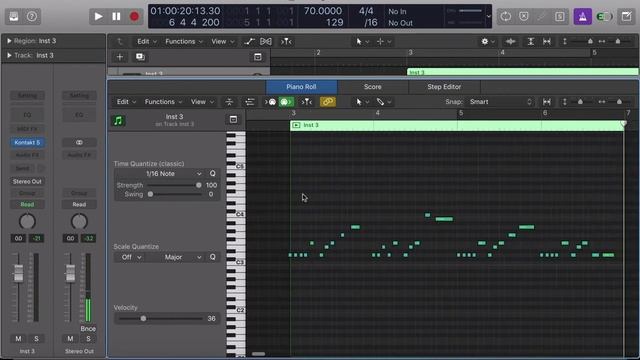This screenshot has height=360, width=640.
Task: Click the red Record button
Action: 134,16
